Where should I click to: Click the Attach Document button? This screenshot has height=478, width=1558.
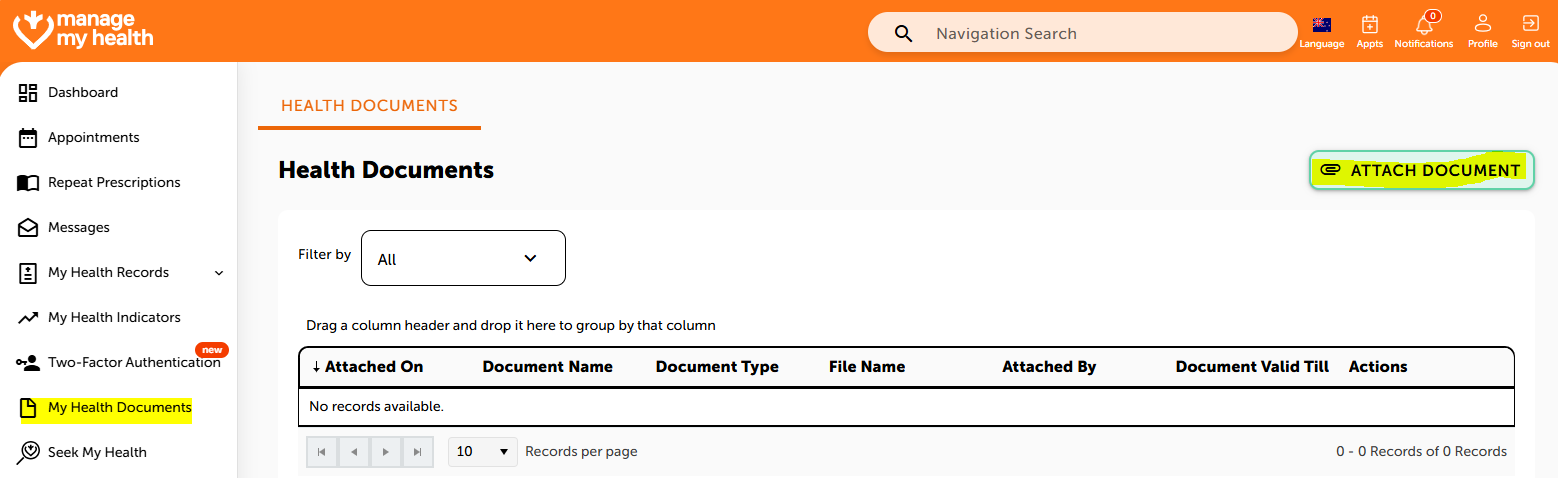tap(1421, 170)
